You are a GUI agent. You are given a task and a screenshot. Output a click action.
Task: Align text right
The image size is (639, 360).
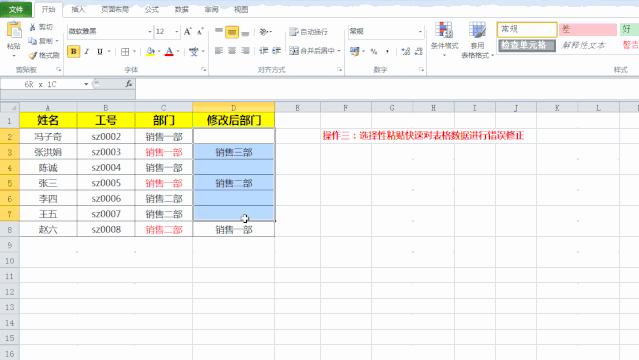(x=245, y=51)
